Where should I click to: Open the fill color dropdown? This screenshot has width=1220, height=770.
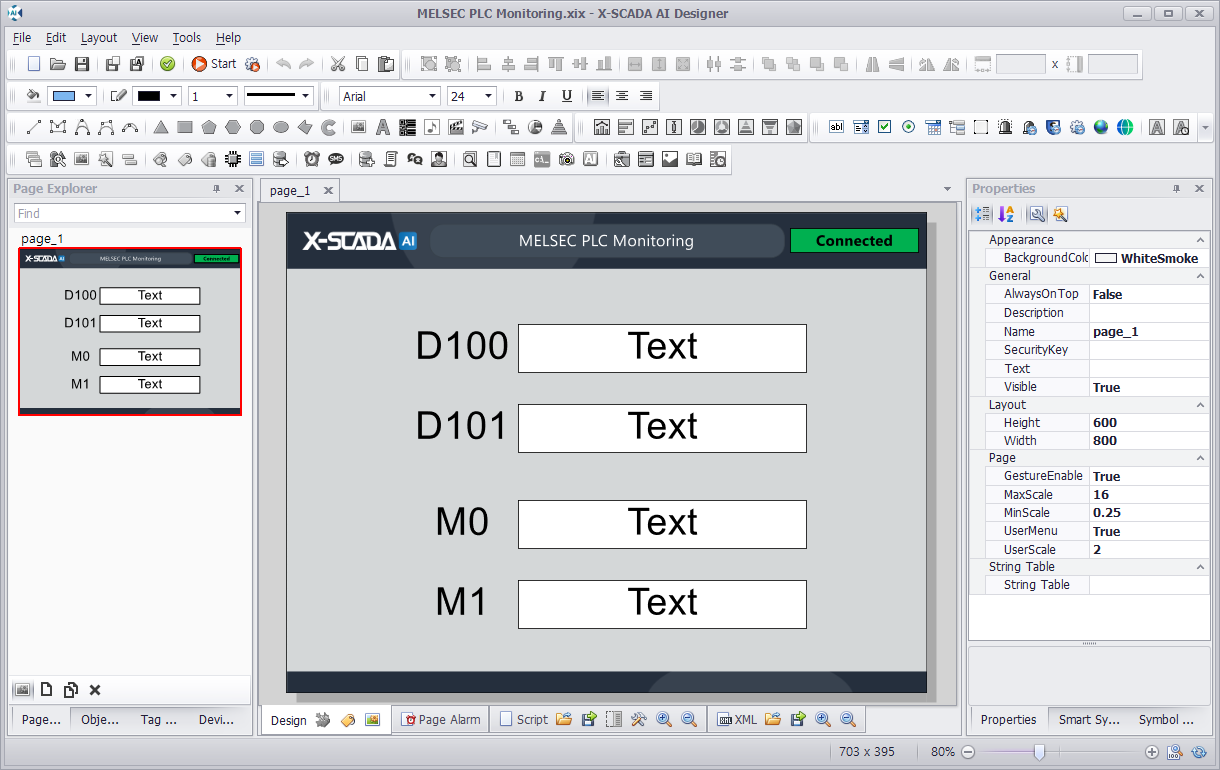pos(89,96)
